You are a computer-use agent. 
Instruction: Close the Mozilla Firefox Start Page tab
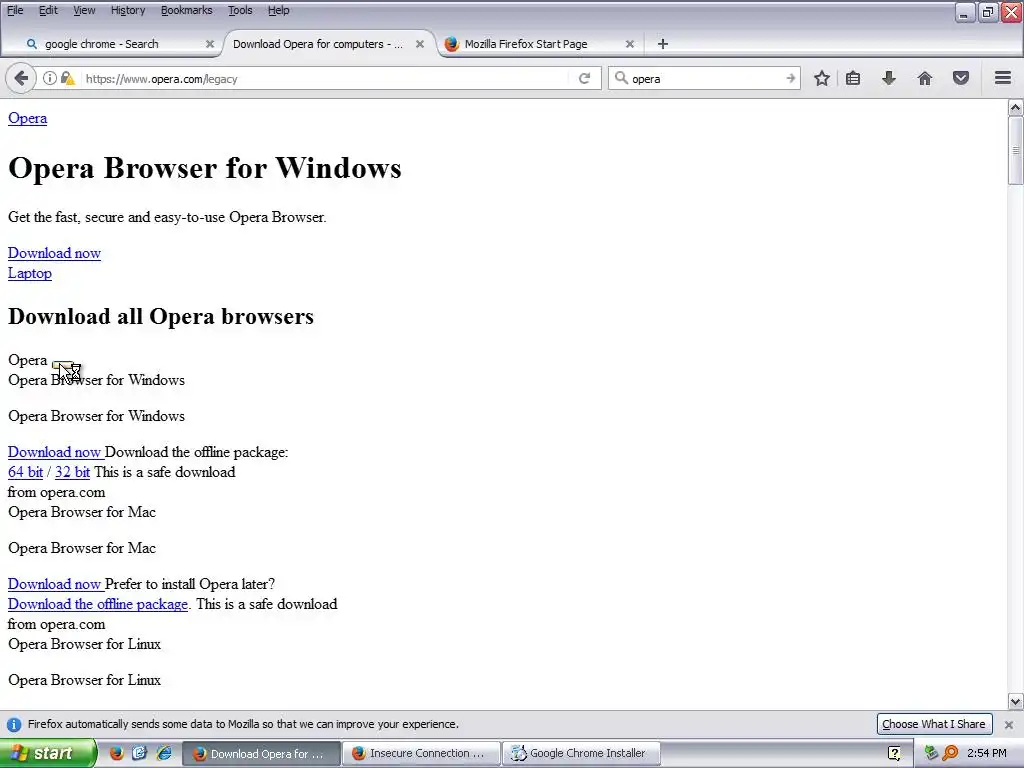click(630, 44)
